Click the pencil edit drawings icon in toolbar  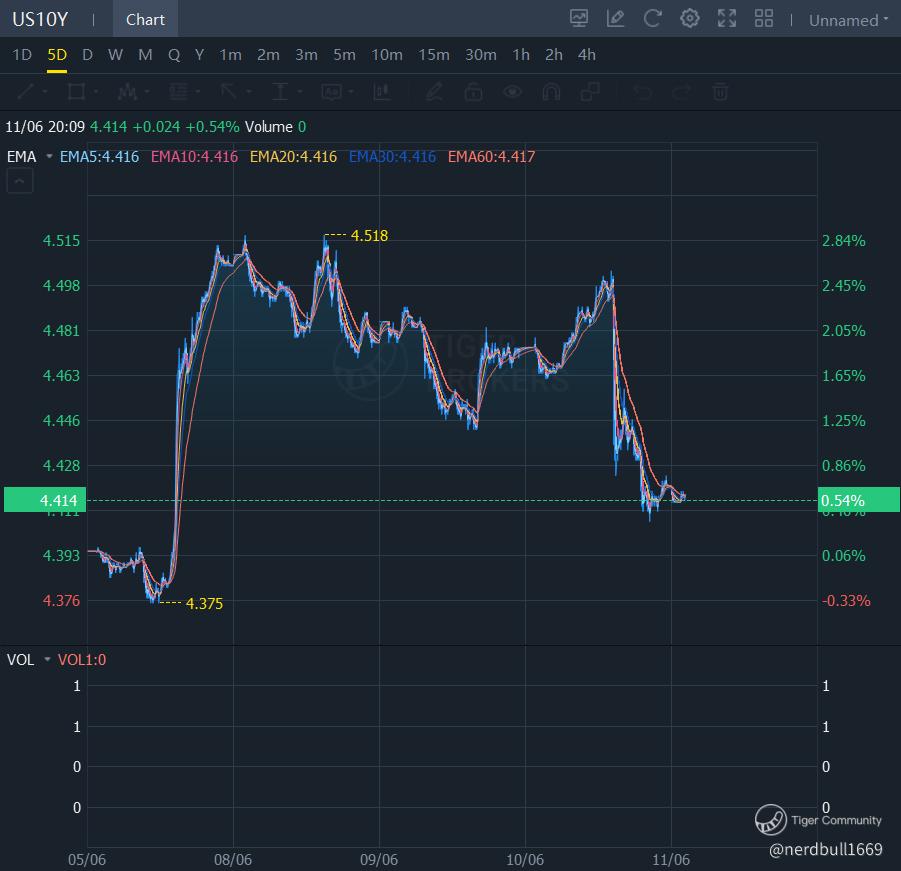434,91
